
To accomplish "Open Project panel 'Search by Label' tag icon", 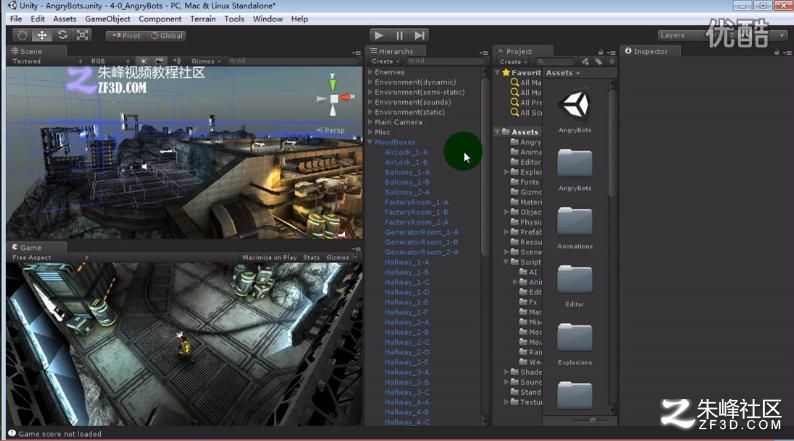I will coord(599,62).
